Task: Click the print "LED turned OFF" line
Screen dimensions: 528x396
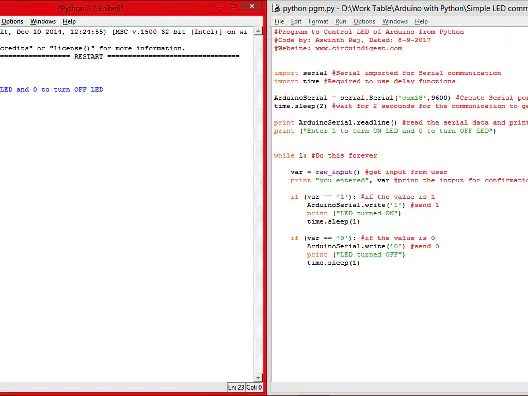Action: click(356, 255)
